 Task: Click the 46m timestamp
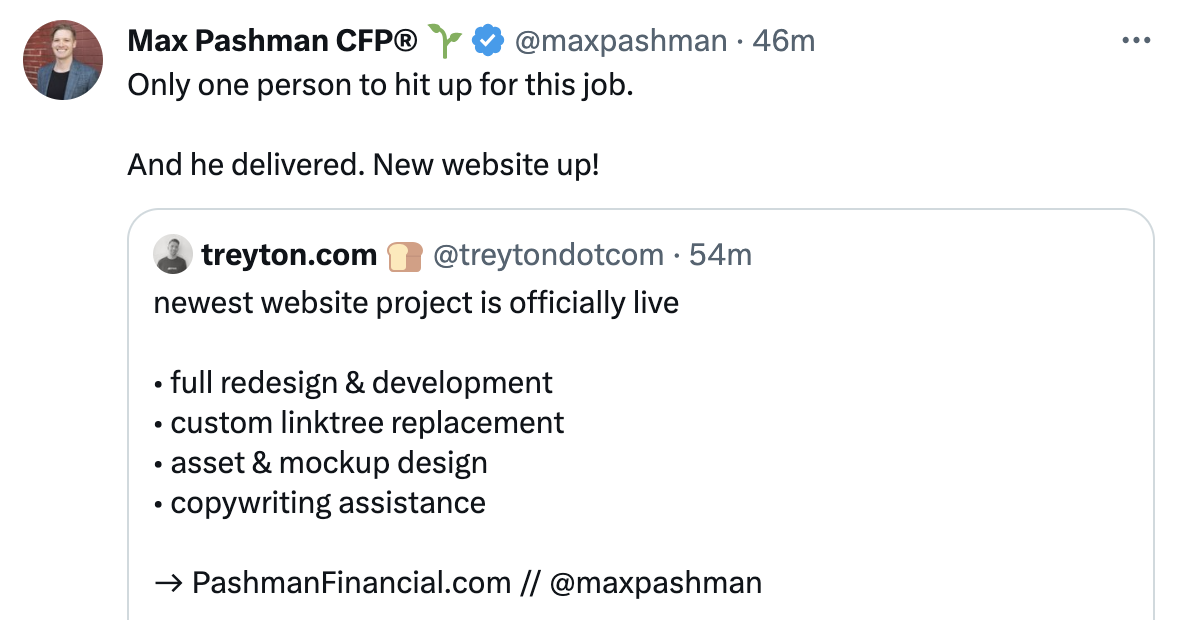[784, 41]
